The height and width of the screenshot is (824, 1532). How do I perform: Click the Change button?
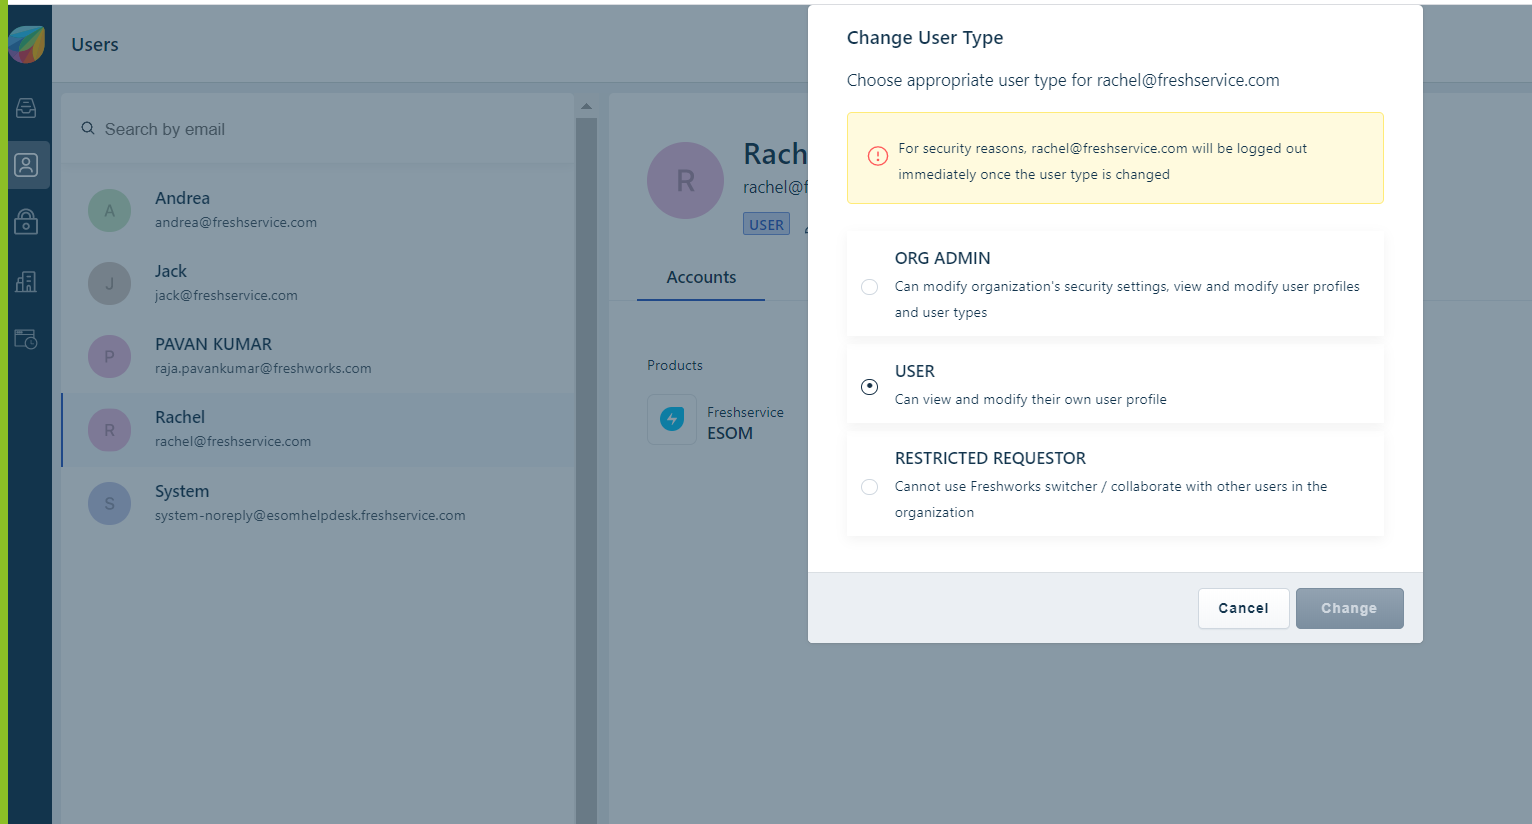[x=1349, y=608]
